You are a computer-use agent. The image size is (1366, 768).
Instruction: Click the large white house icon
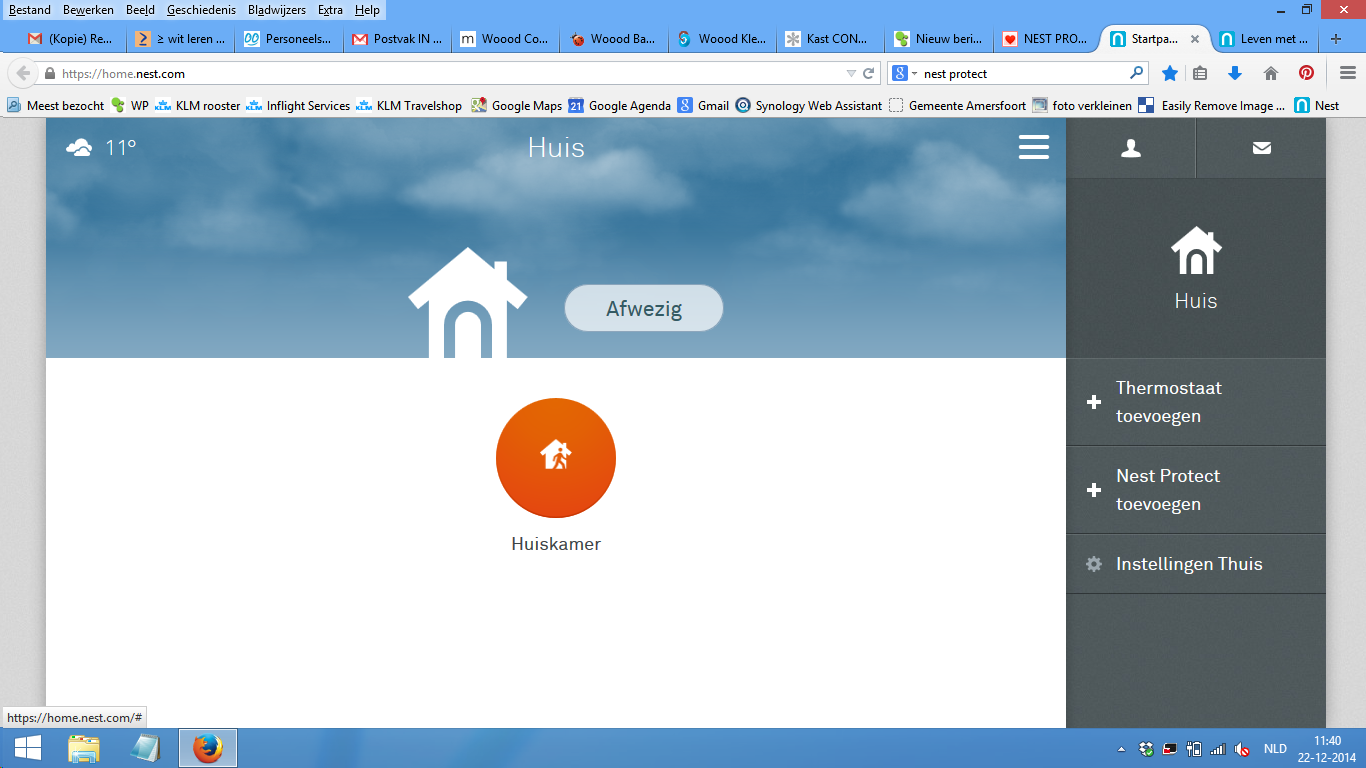pos(468,303)
